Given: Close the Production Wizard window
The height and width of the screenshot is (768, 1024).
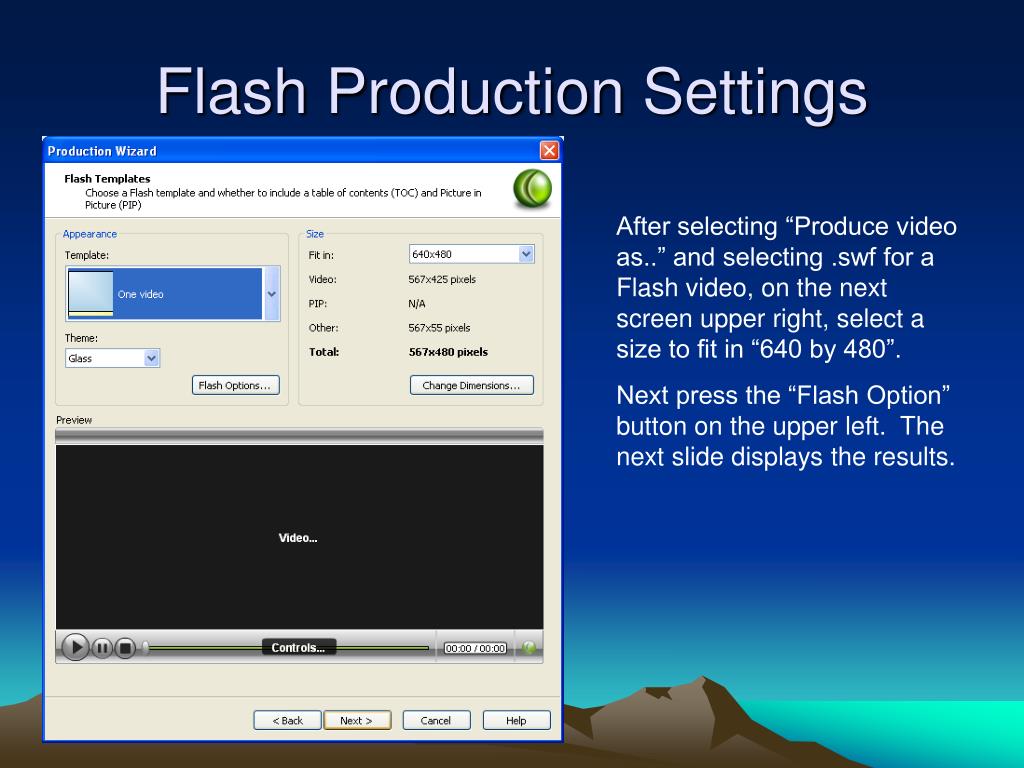Looking at the screenshot, I should 549,151.
